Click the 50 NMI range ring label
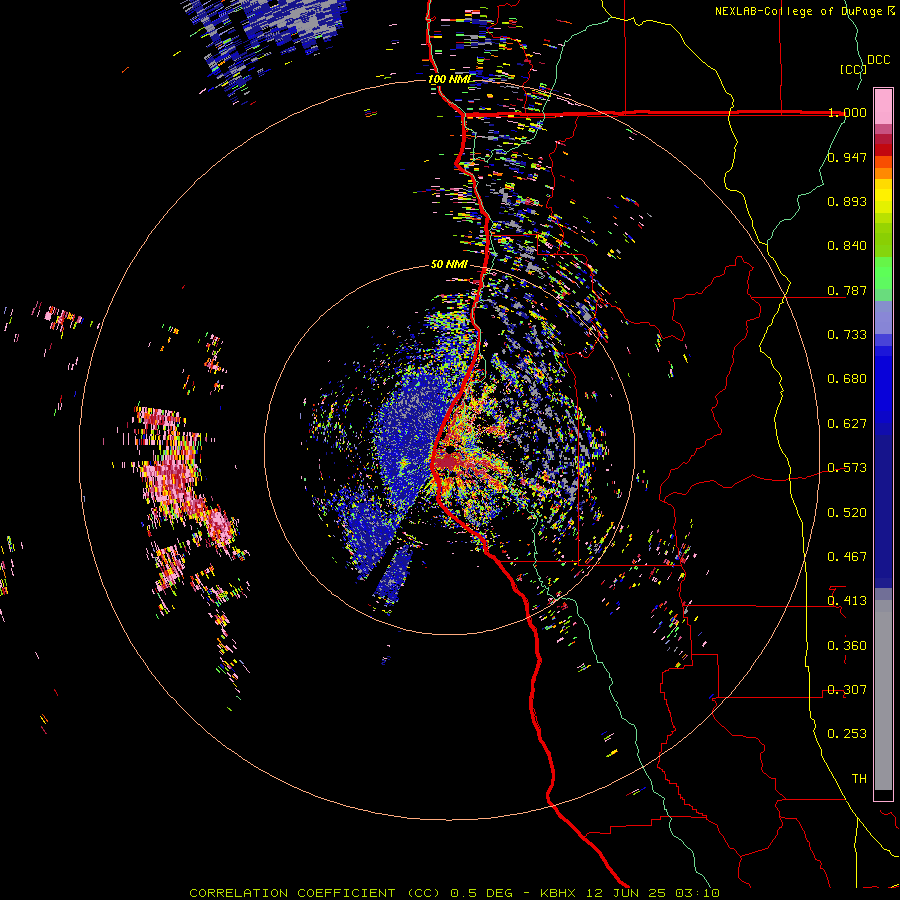 (x=449, y=265)
